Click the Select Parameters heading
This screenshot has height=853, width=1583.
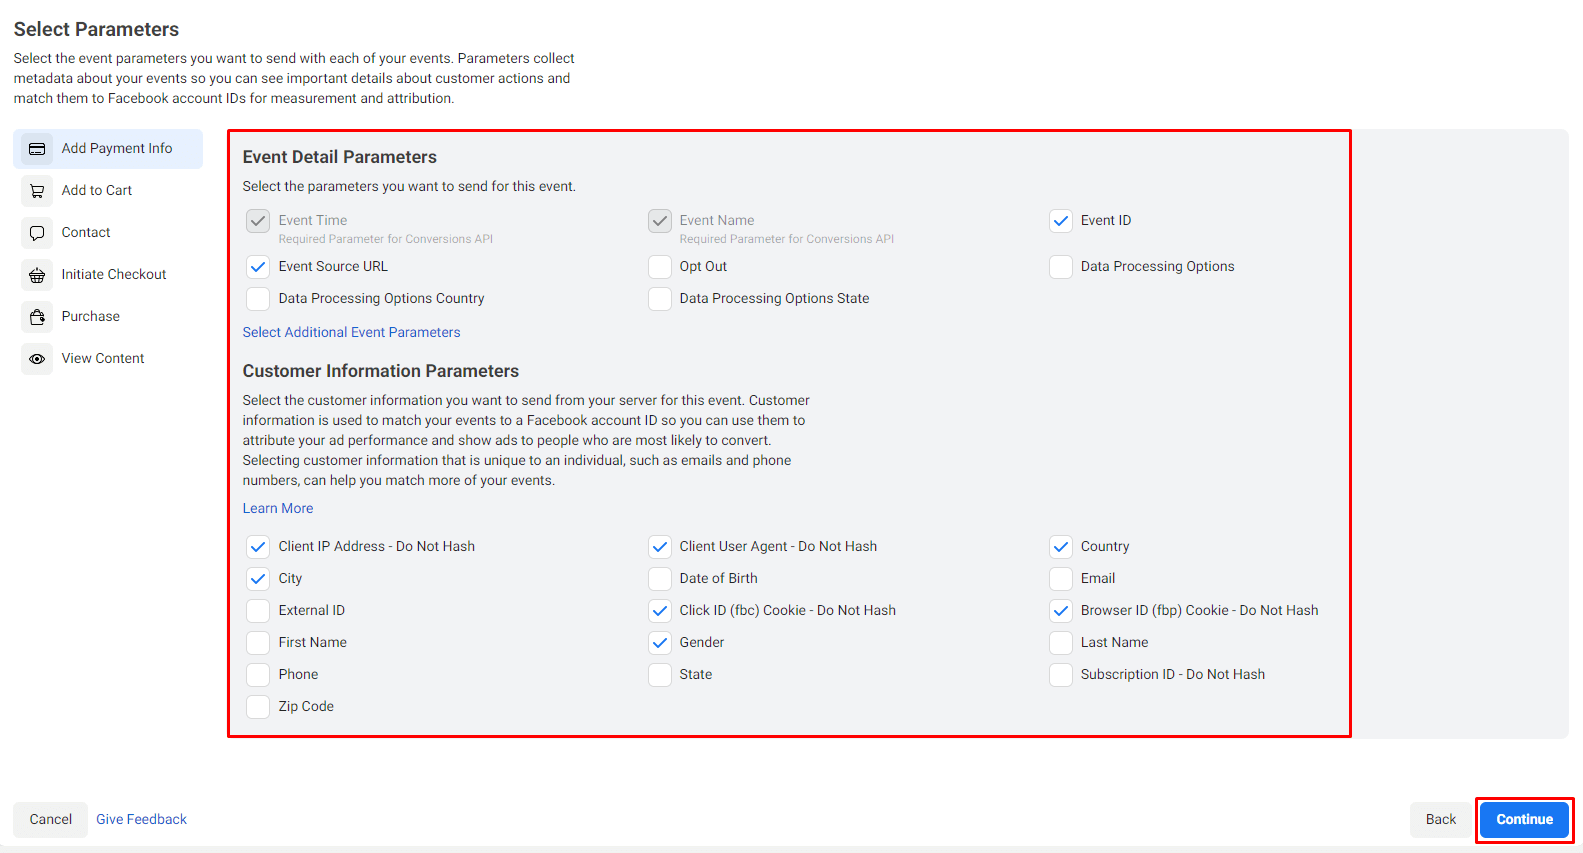[x=96, y=29]
